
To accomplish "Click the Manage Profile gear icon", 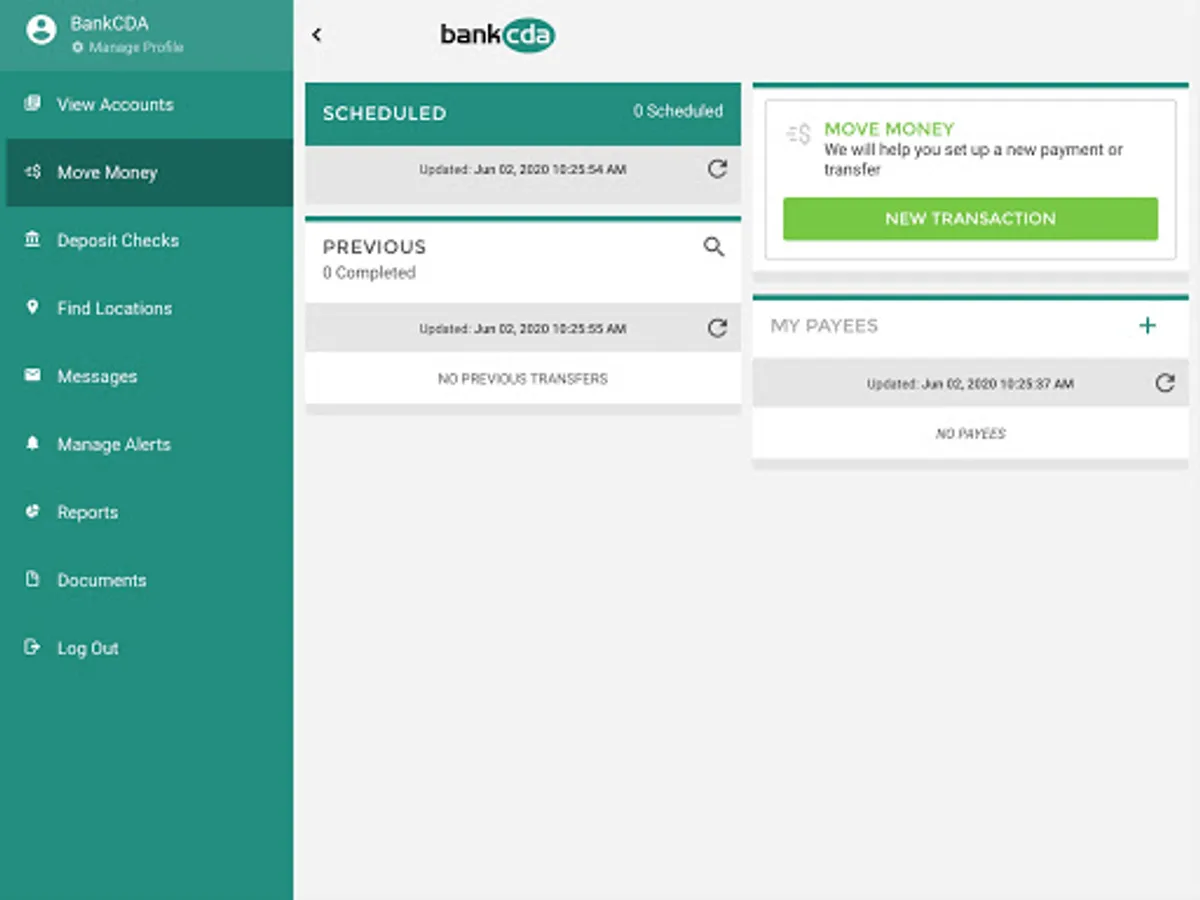I will tap(78, 47).
